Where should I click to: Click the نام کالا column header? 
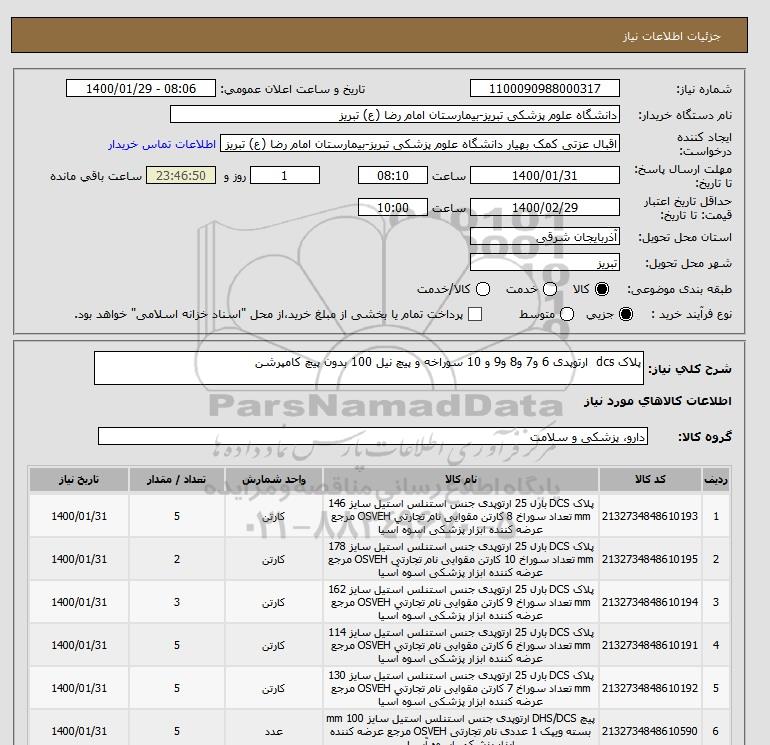pos(461,479)
